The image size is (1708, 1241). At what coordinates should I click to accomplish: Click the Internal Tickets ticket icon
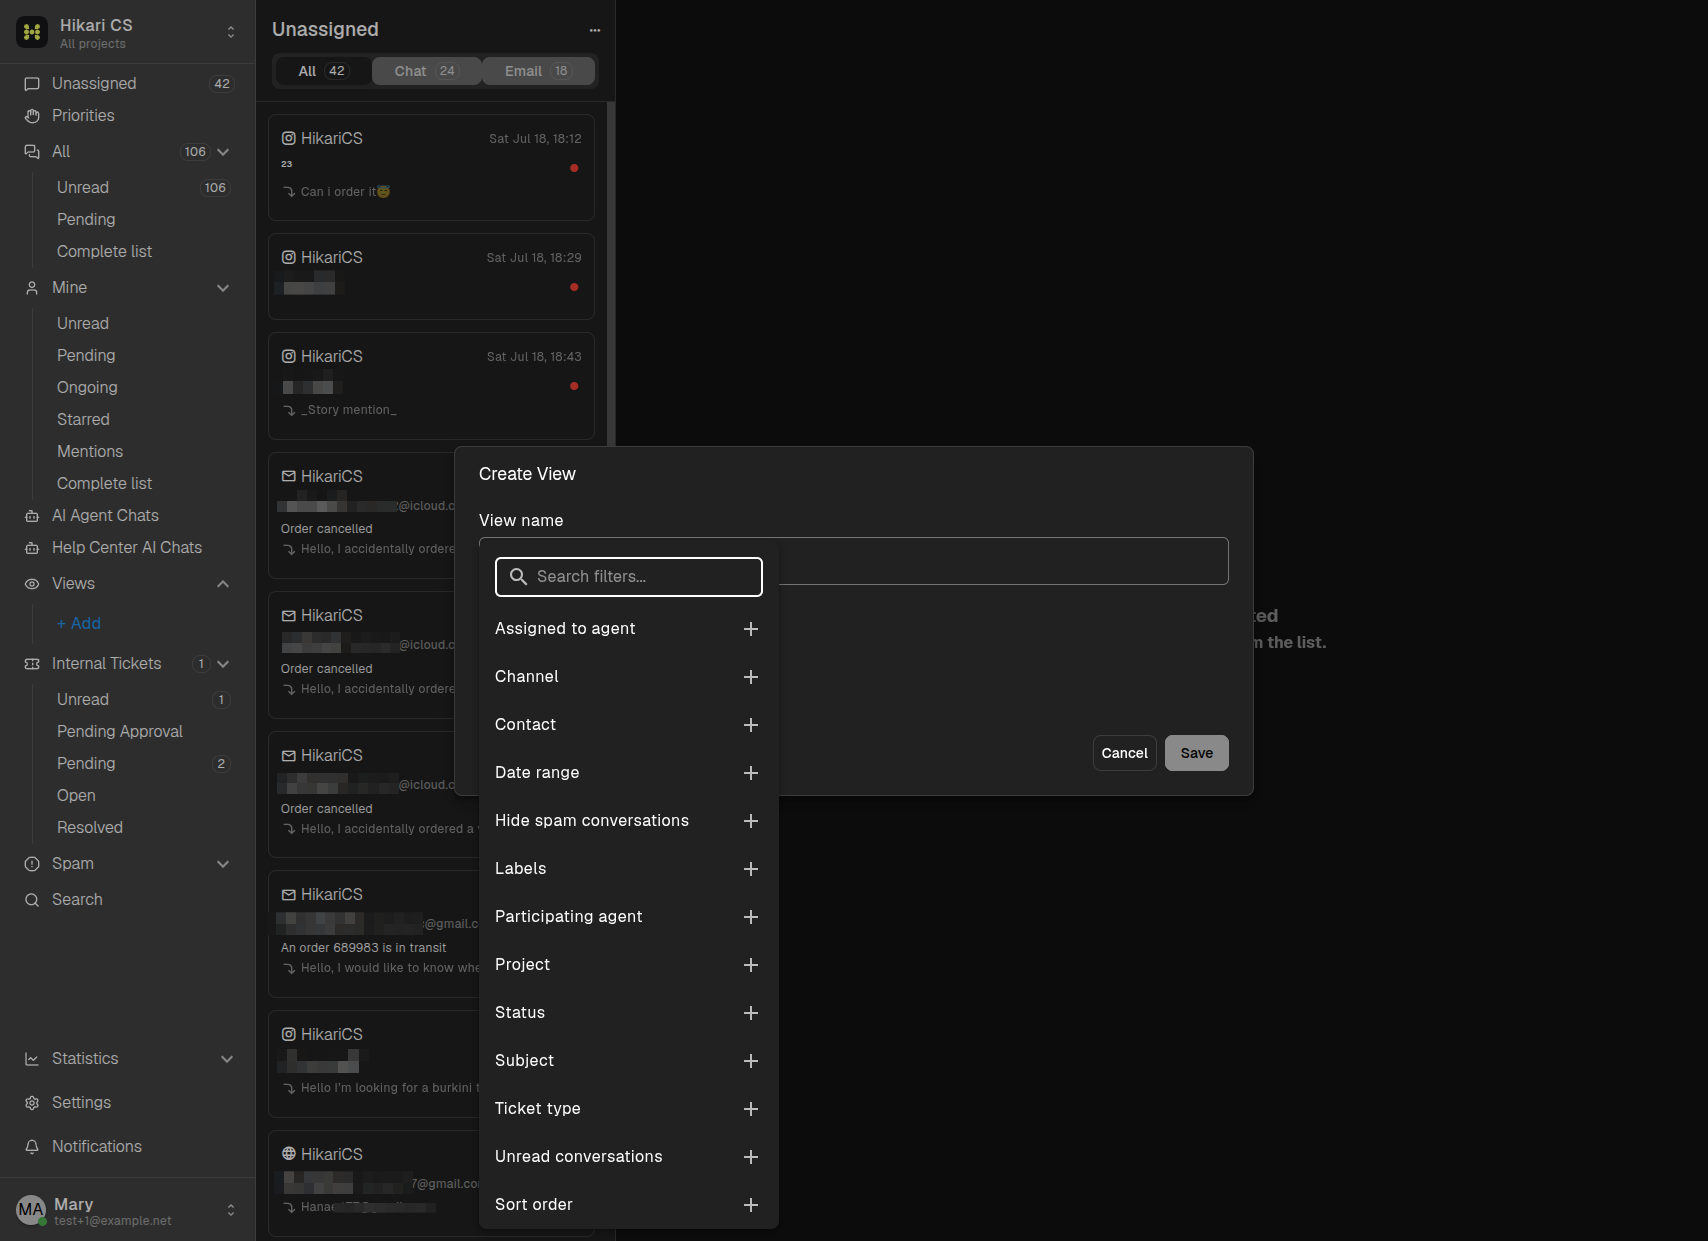32,664
